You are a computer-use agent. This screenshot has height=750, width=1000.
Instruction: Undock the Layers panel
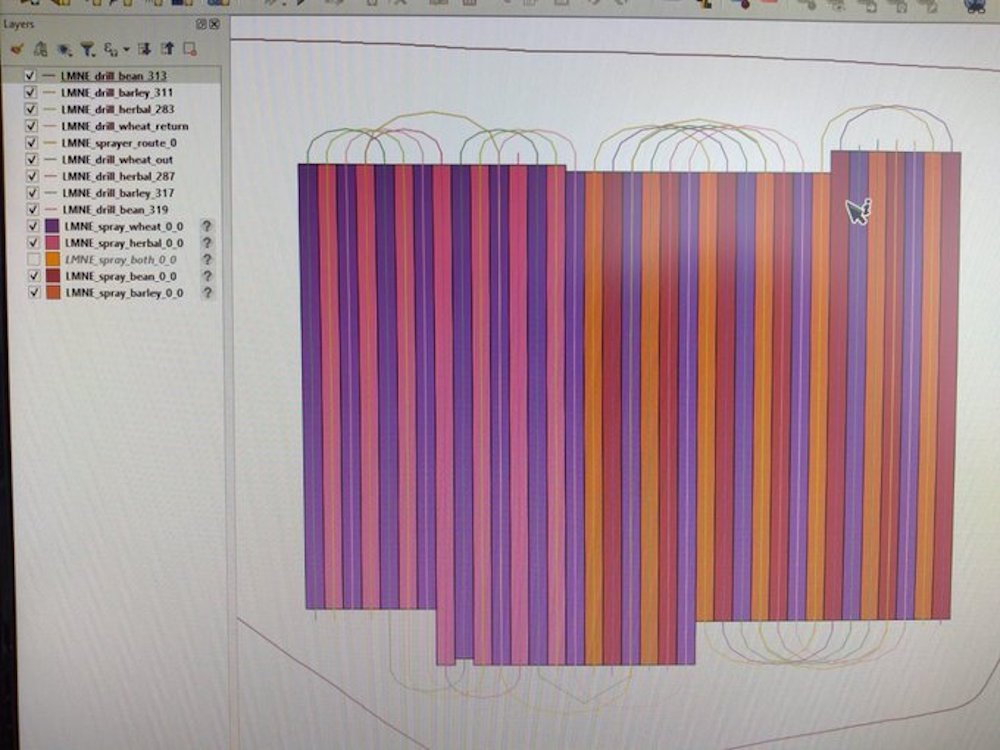[x=201, y=24]
